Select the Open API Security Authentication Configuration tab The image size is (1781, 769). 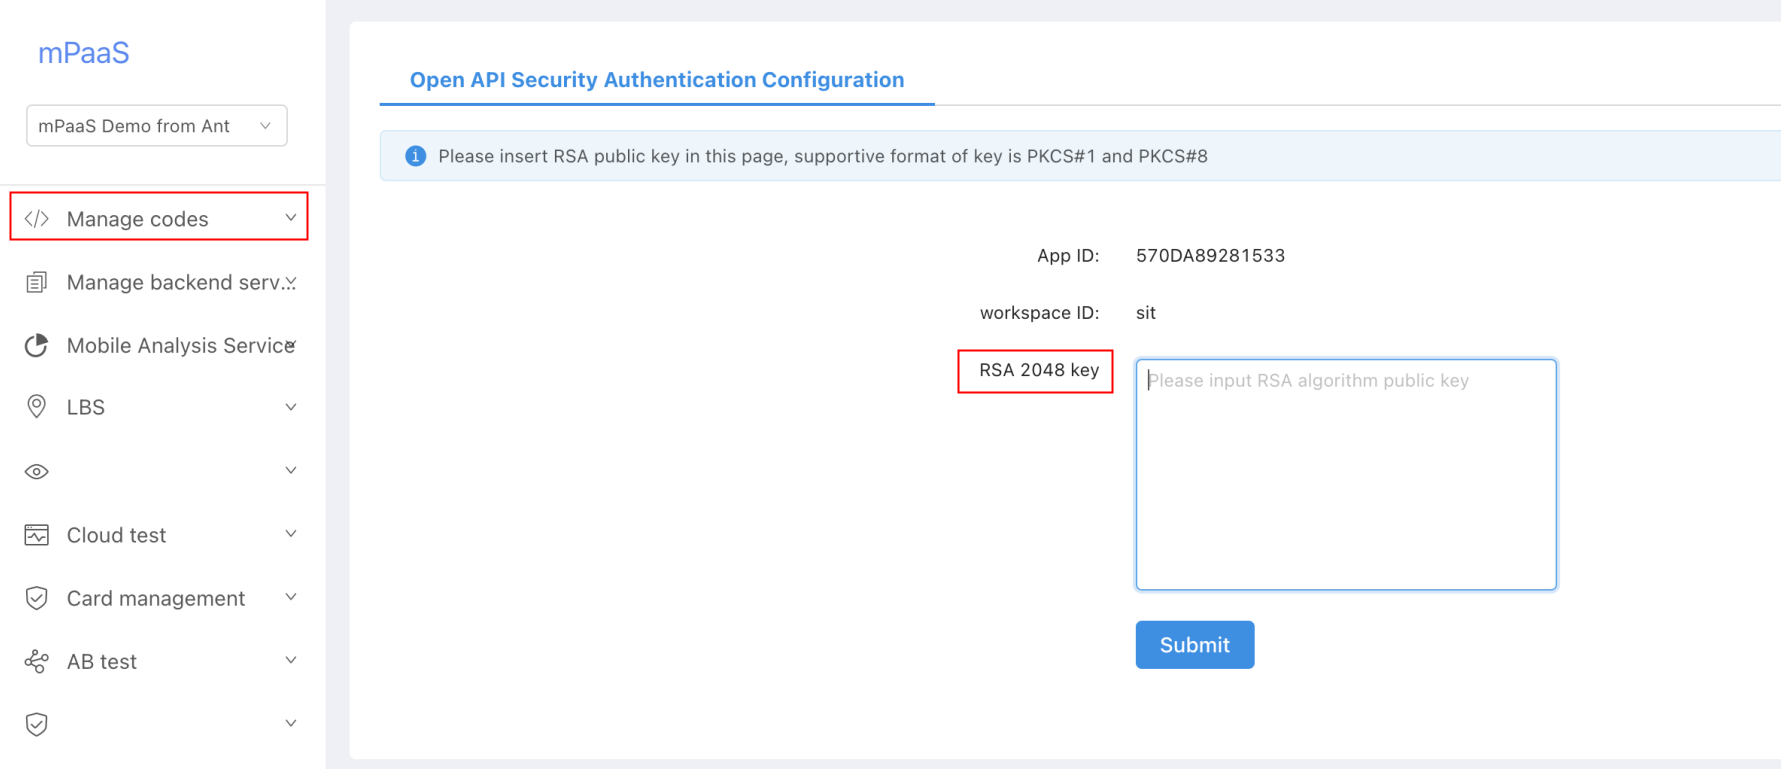click(x=657, y=80)
